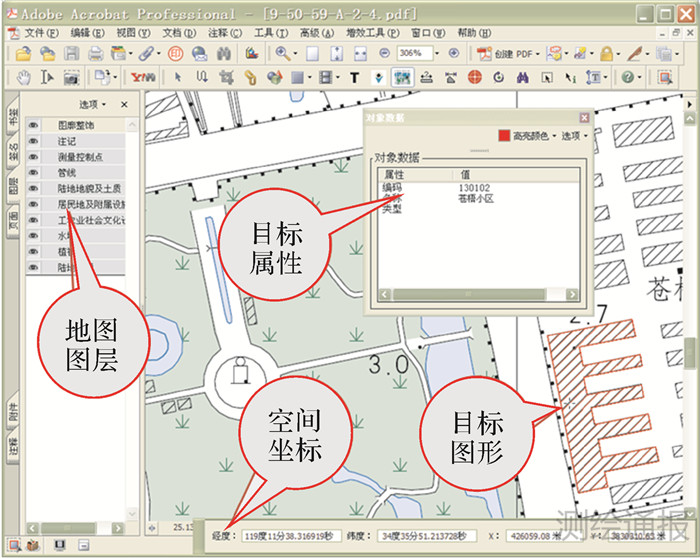
Task: Toggle visibility of the 注记 layer
Action: point(33,141)
